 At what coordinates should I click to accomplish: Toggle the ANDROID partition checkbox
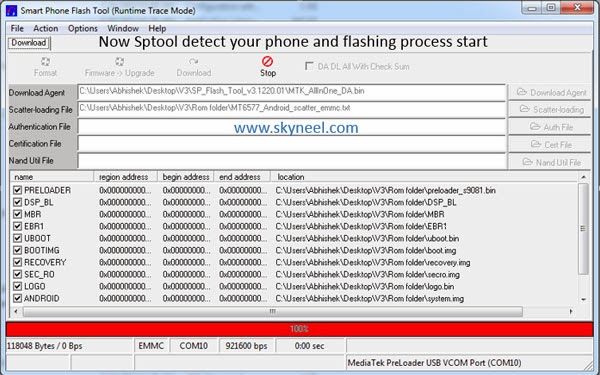pyautogui.click(x=17, y=298)
